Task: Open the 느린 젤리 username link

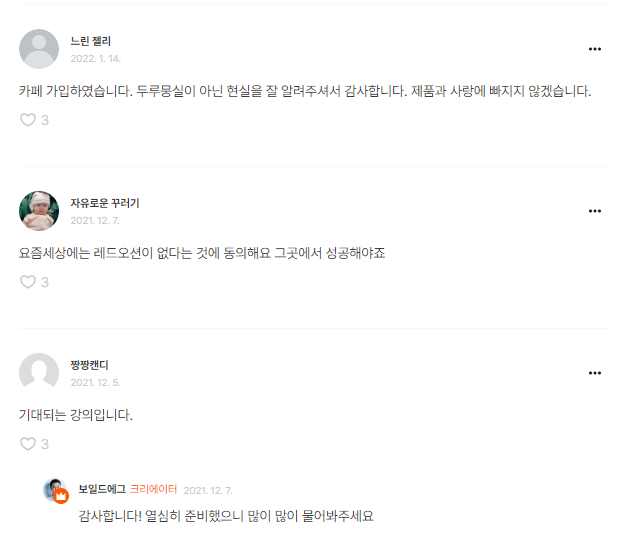Action: (91, 41)
